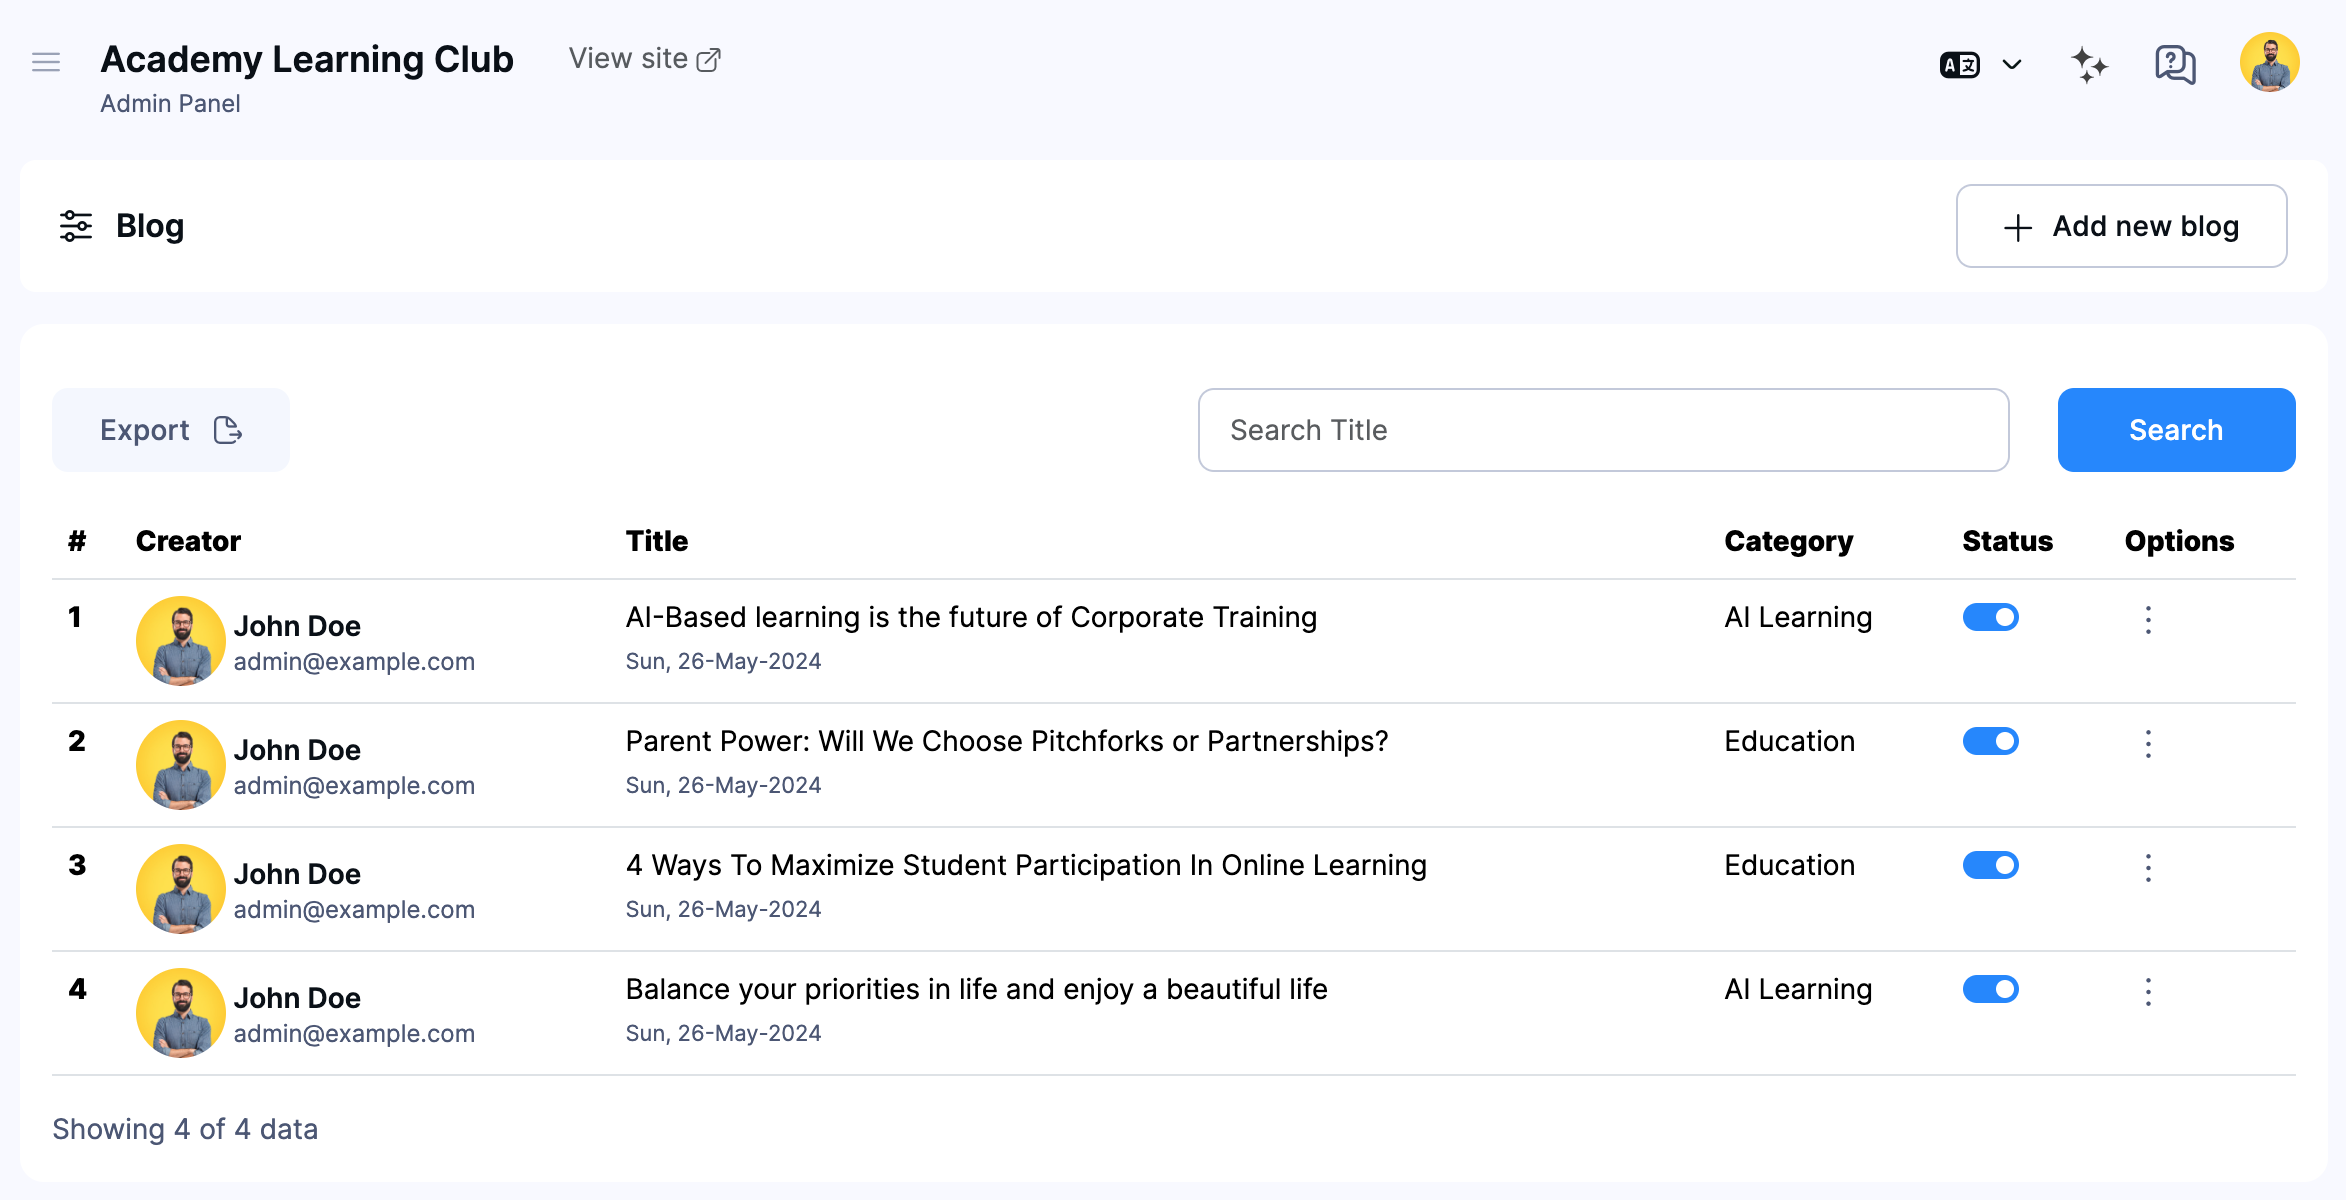Open View site in new tab
The width and height of the screenshot is (2346, 1200).
coord(644,58)
